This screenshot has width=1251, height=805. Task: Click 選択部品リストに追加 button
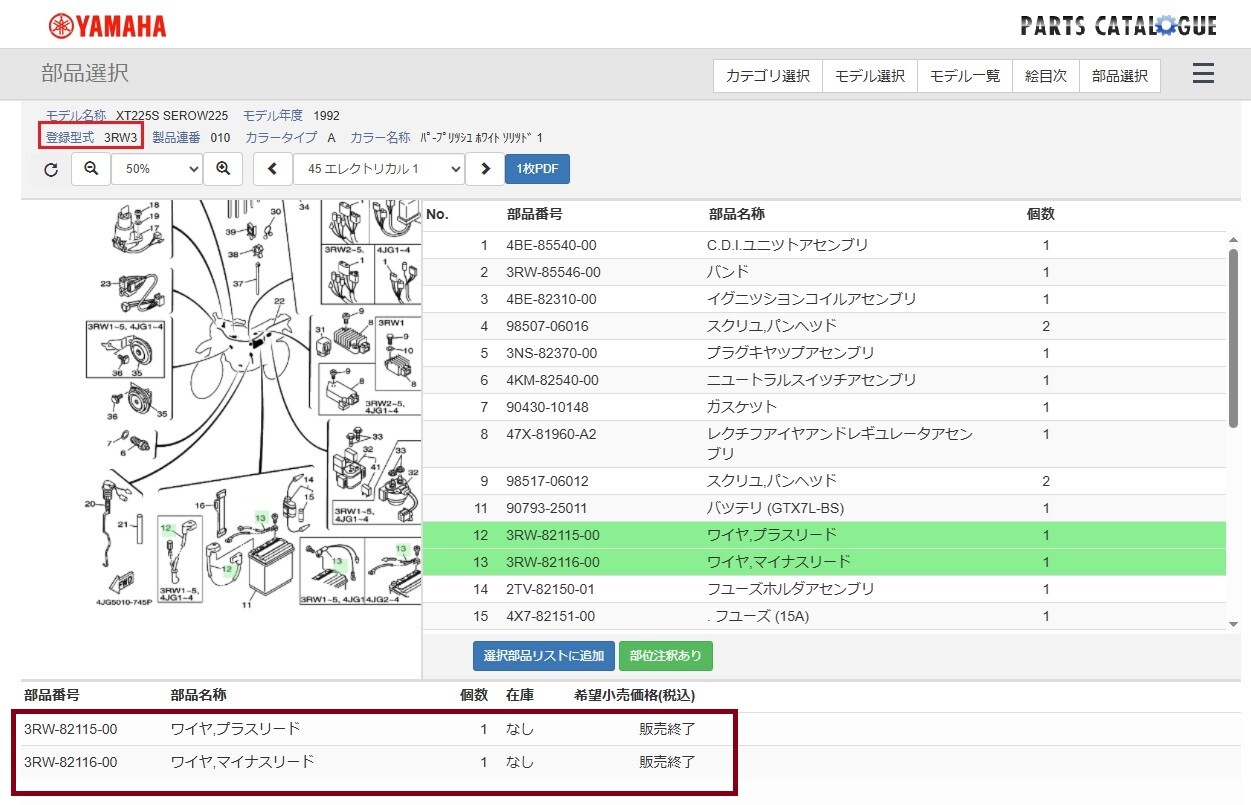click(x=544, y=656)
